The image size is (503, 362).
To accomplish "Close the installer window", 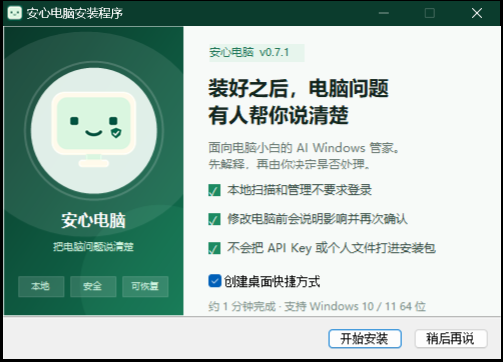I will click(477, 13).
